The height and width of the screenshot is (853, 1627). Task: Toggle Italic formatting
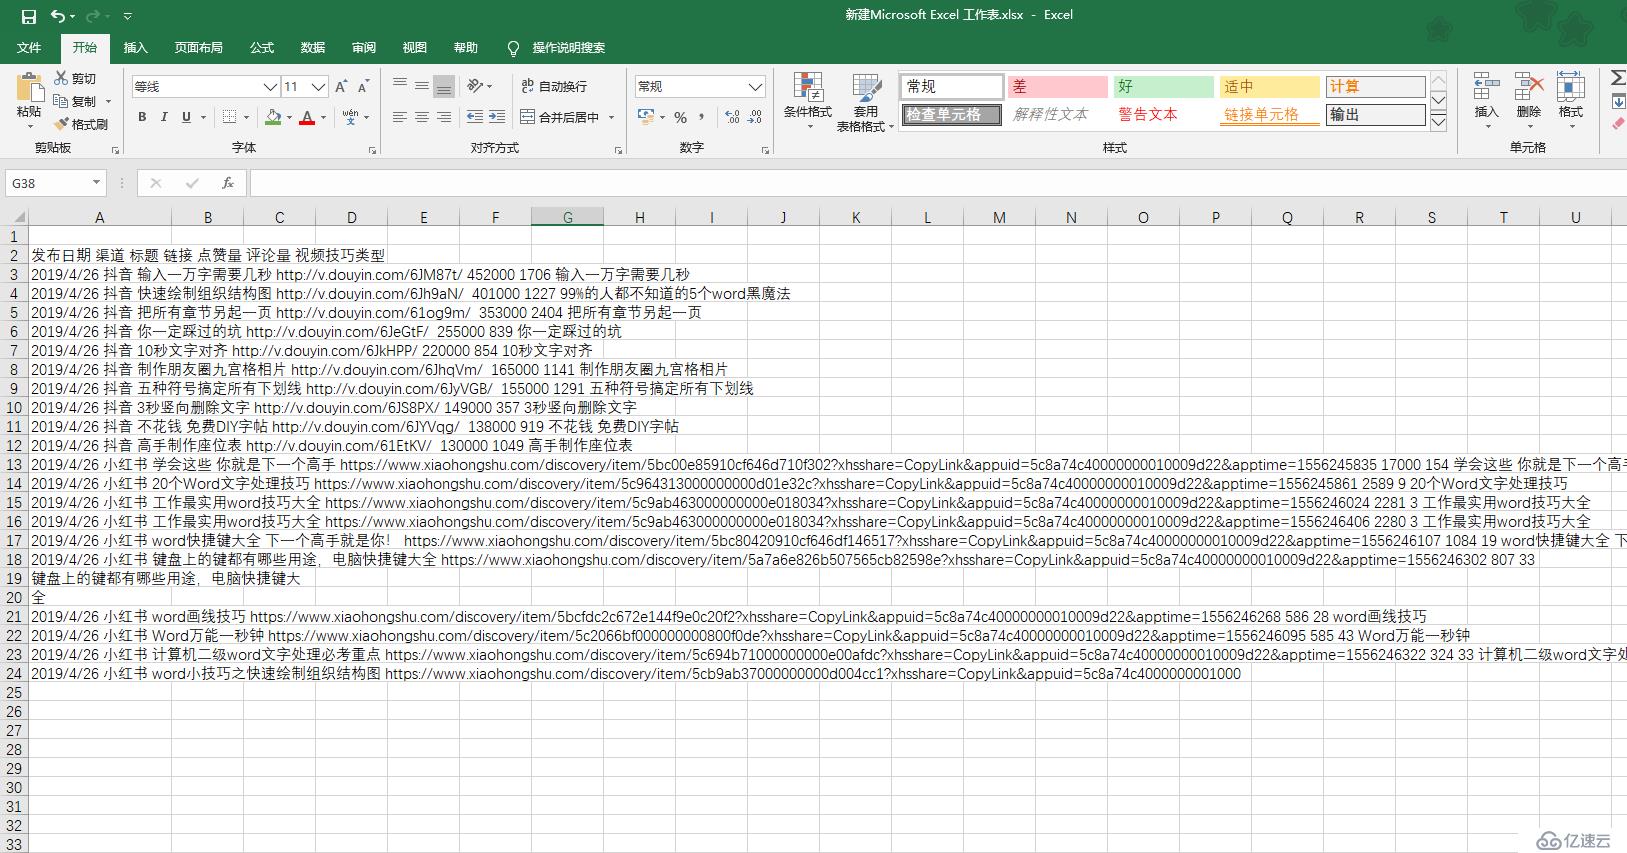[x=164, y=117]
